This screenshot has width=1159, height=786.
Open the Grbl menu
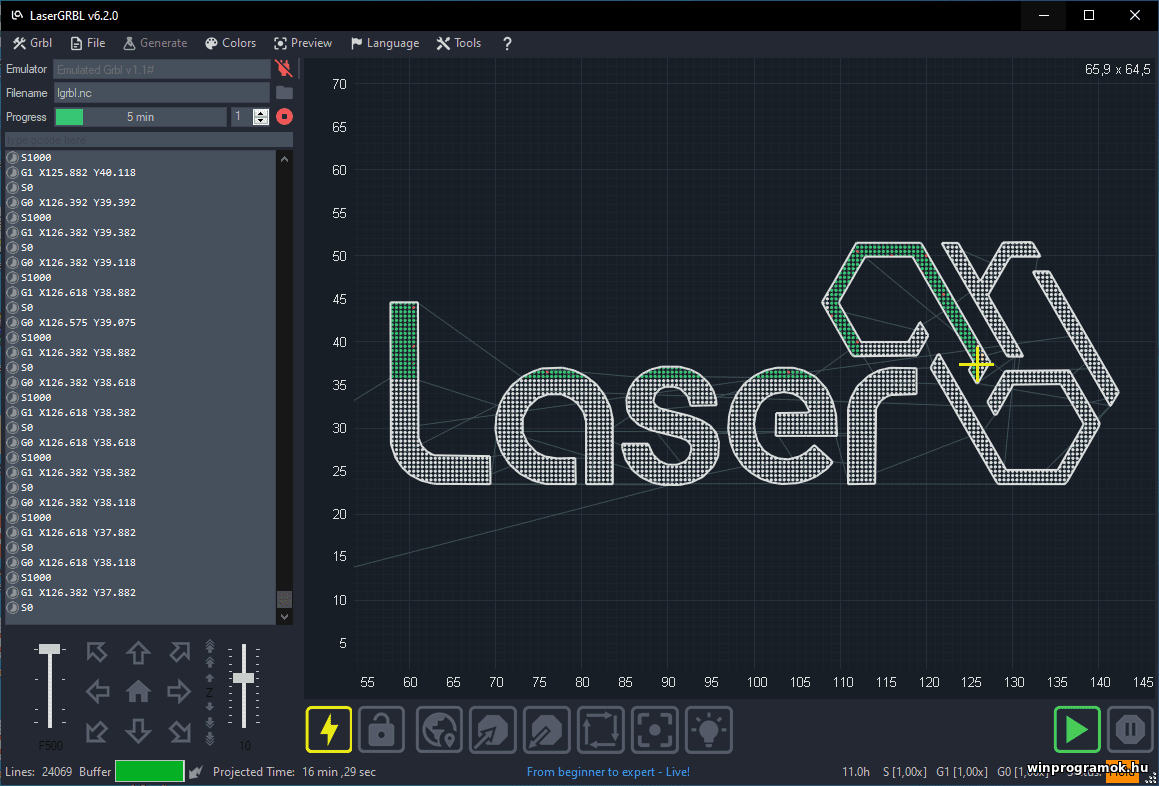tap(31, 43)
